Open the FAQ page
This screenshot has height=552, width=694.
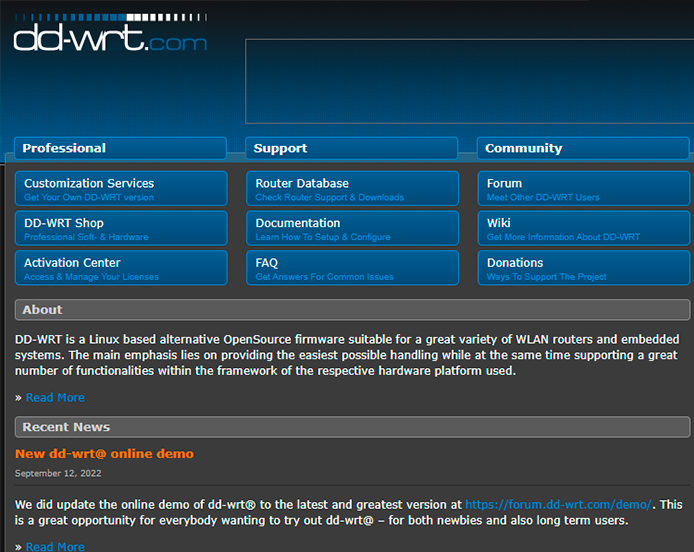pyautogui.click(x=352, y=268)
